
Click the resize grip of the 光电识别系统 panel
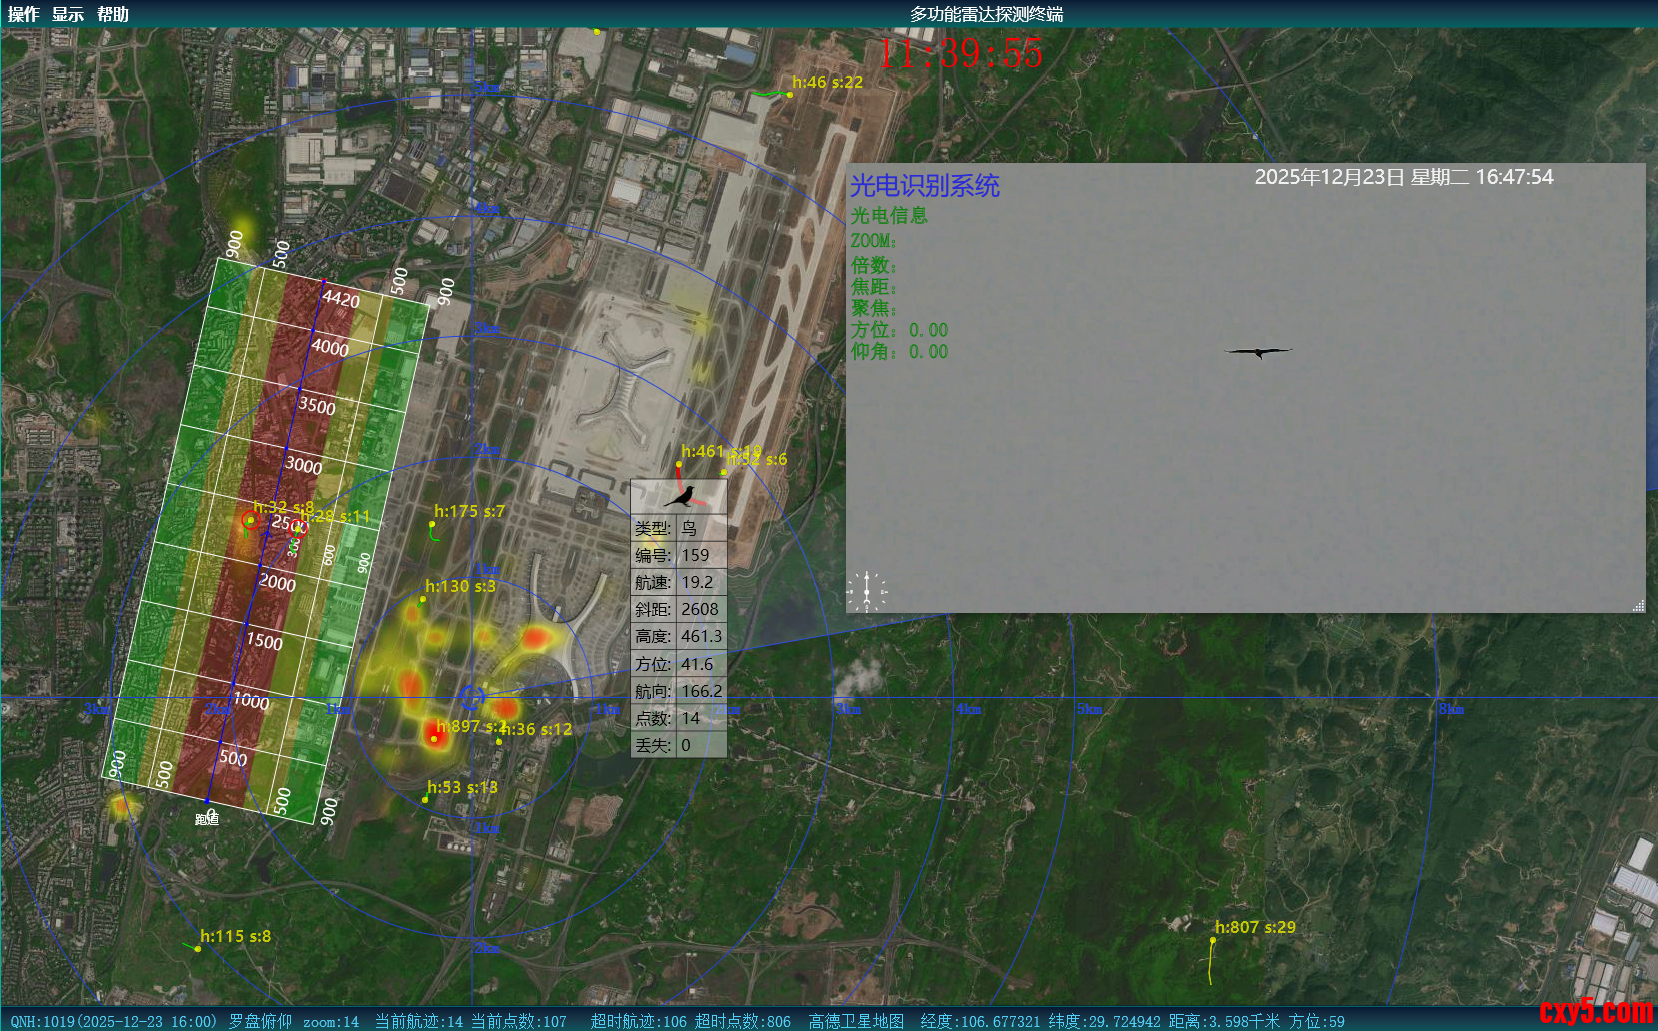(x=1638, y=605)
